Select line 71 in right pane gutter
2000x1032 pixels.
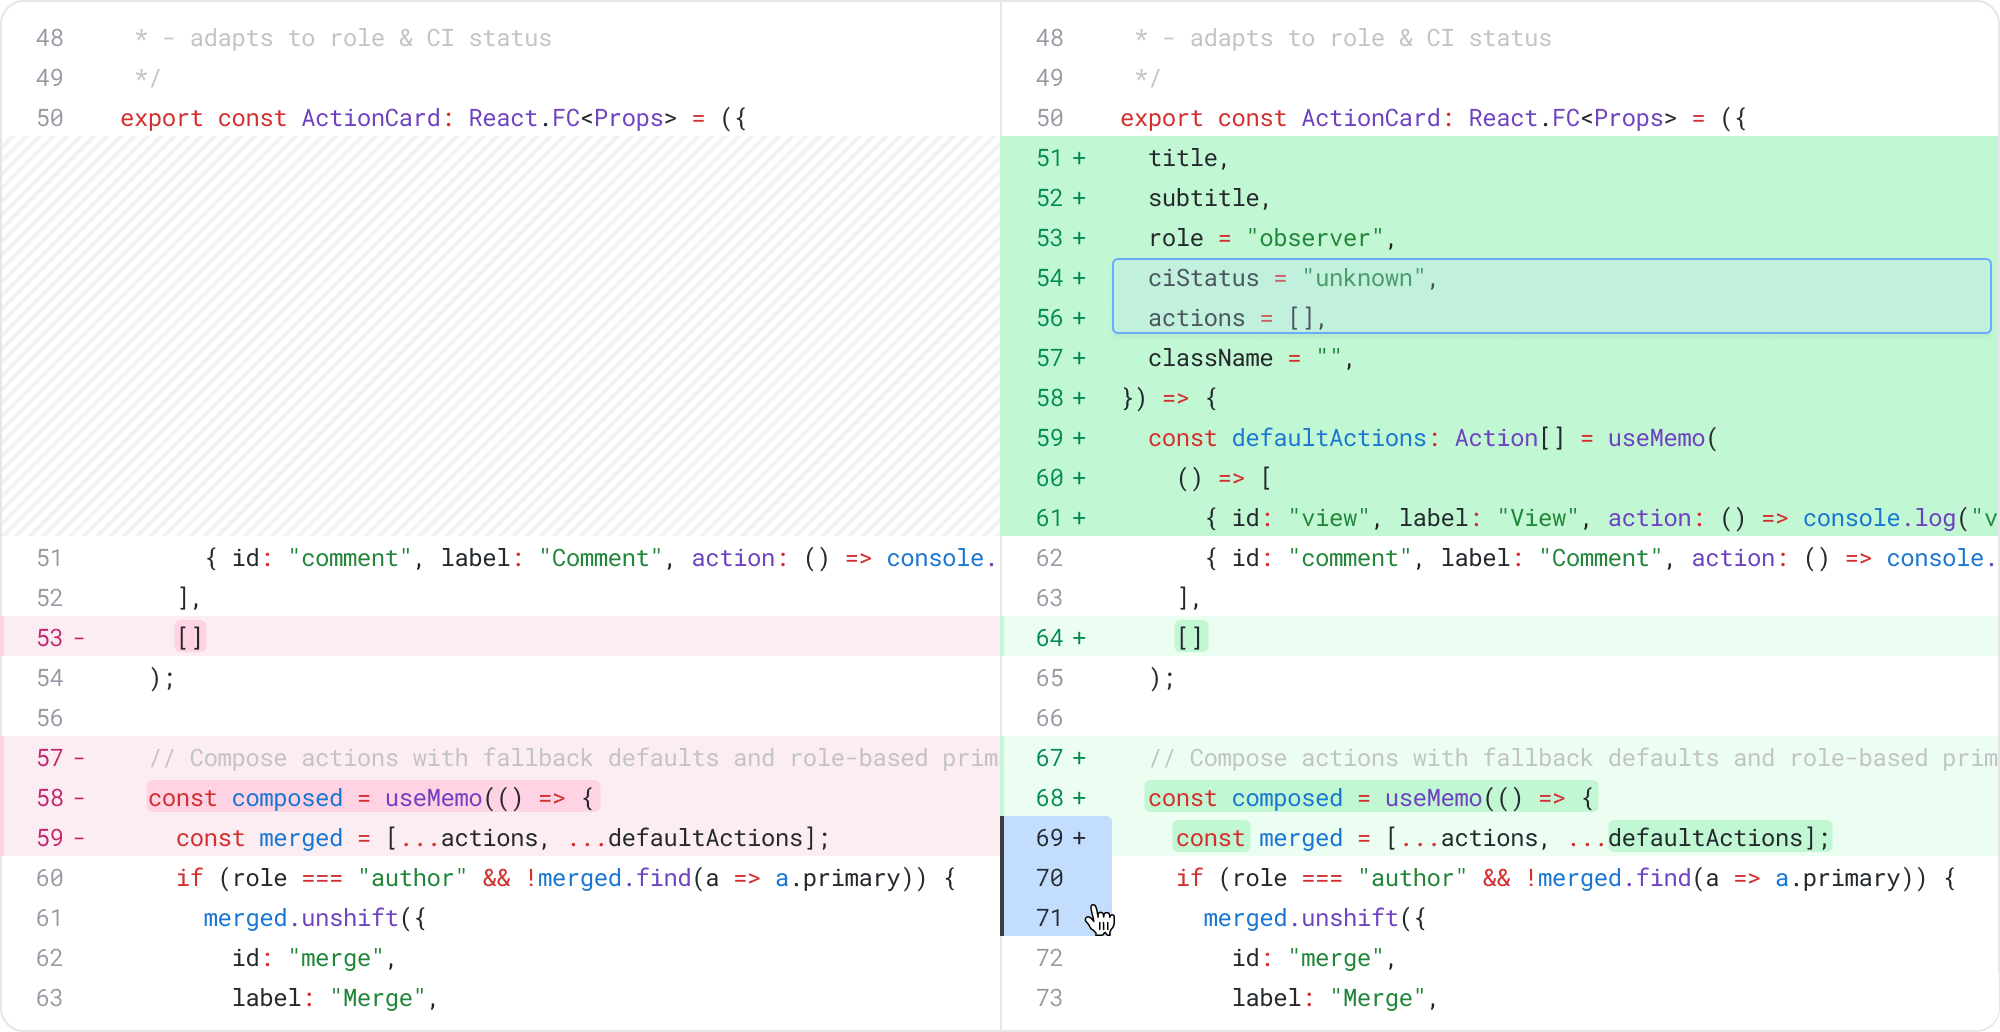point(1058,917)
